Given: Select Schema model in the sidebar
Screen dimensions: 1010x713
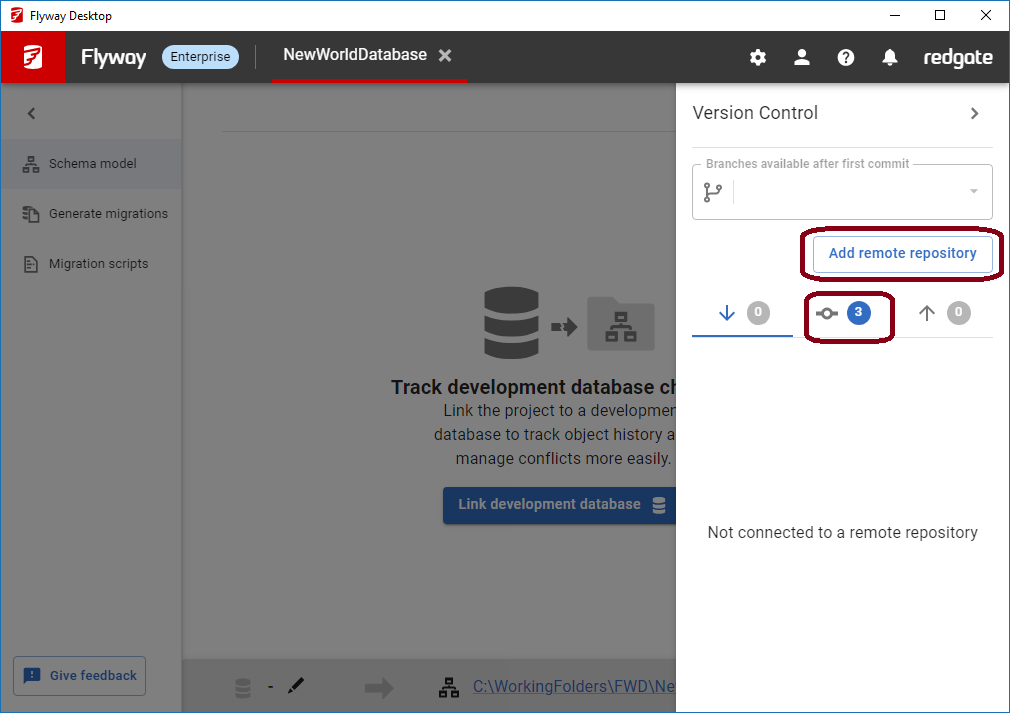Looking at the screenshot, I should coord(91,164).
